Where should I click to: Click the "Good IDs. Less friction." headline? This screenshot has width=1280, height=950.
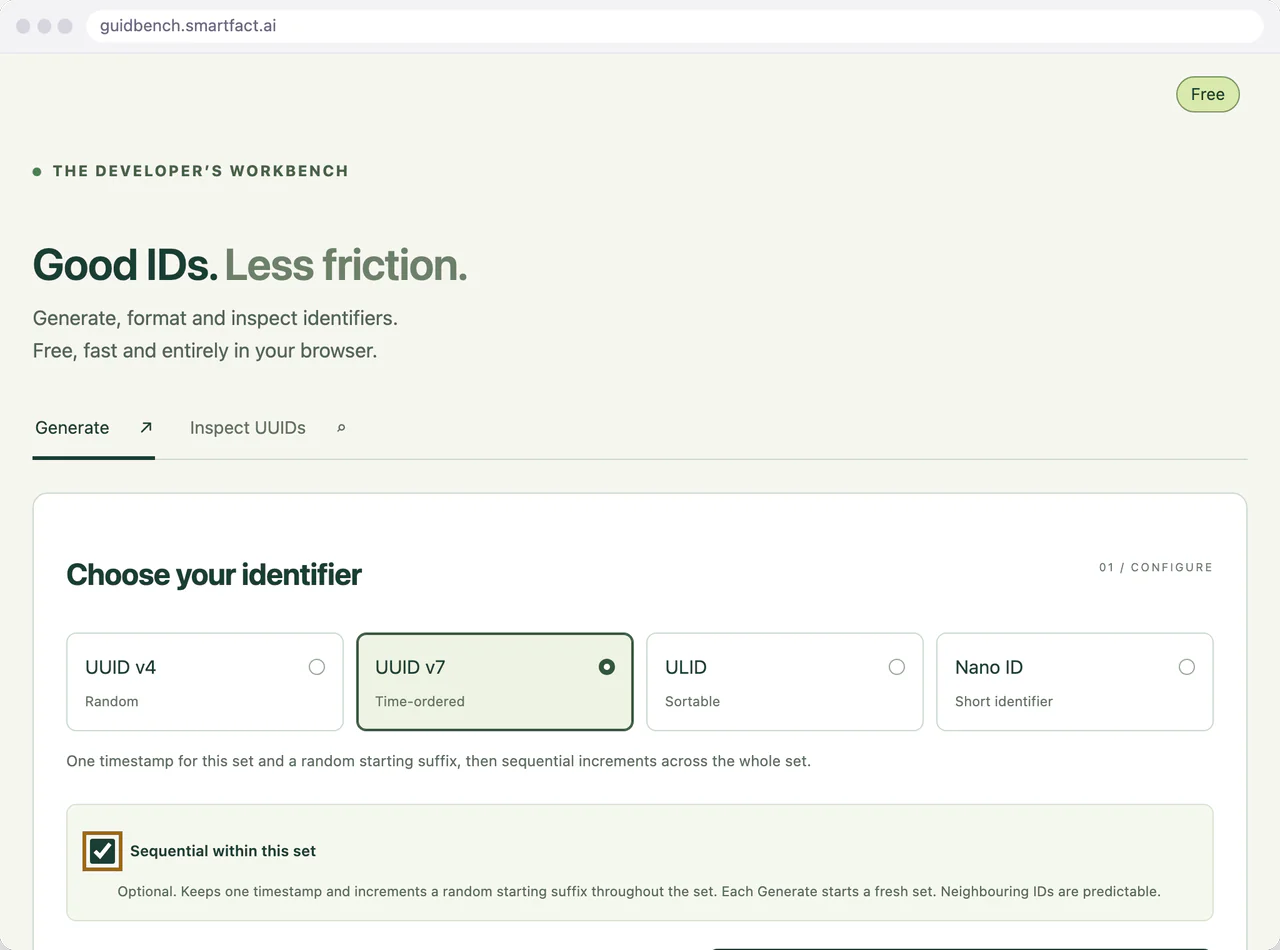250,265
